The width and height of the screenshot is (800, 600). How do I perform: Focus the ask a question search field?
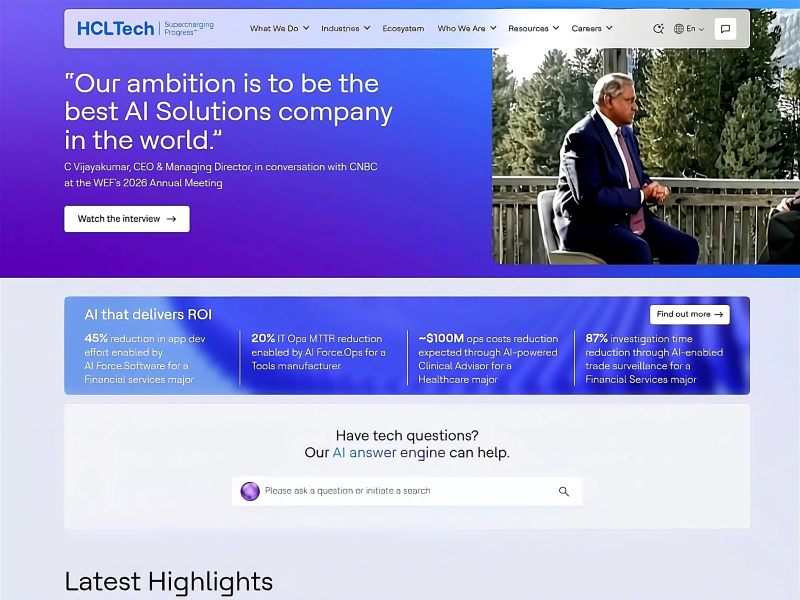click(x=407, y=491)
